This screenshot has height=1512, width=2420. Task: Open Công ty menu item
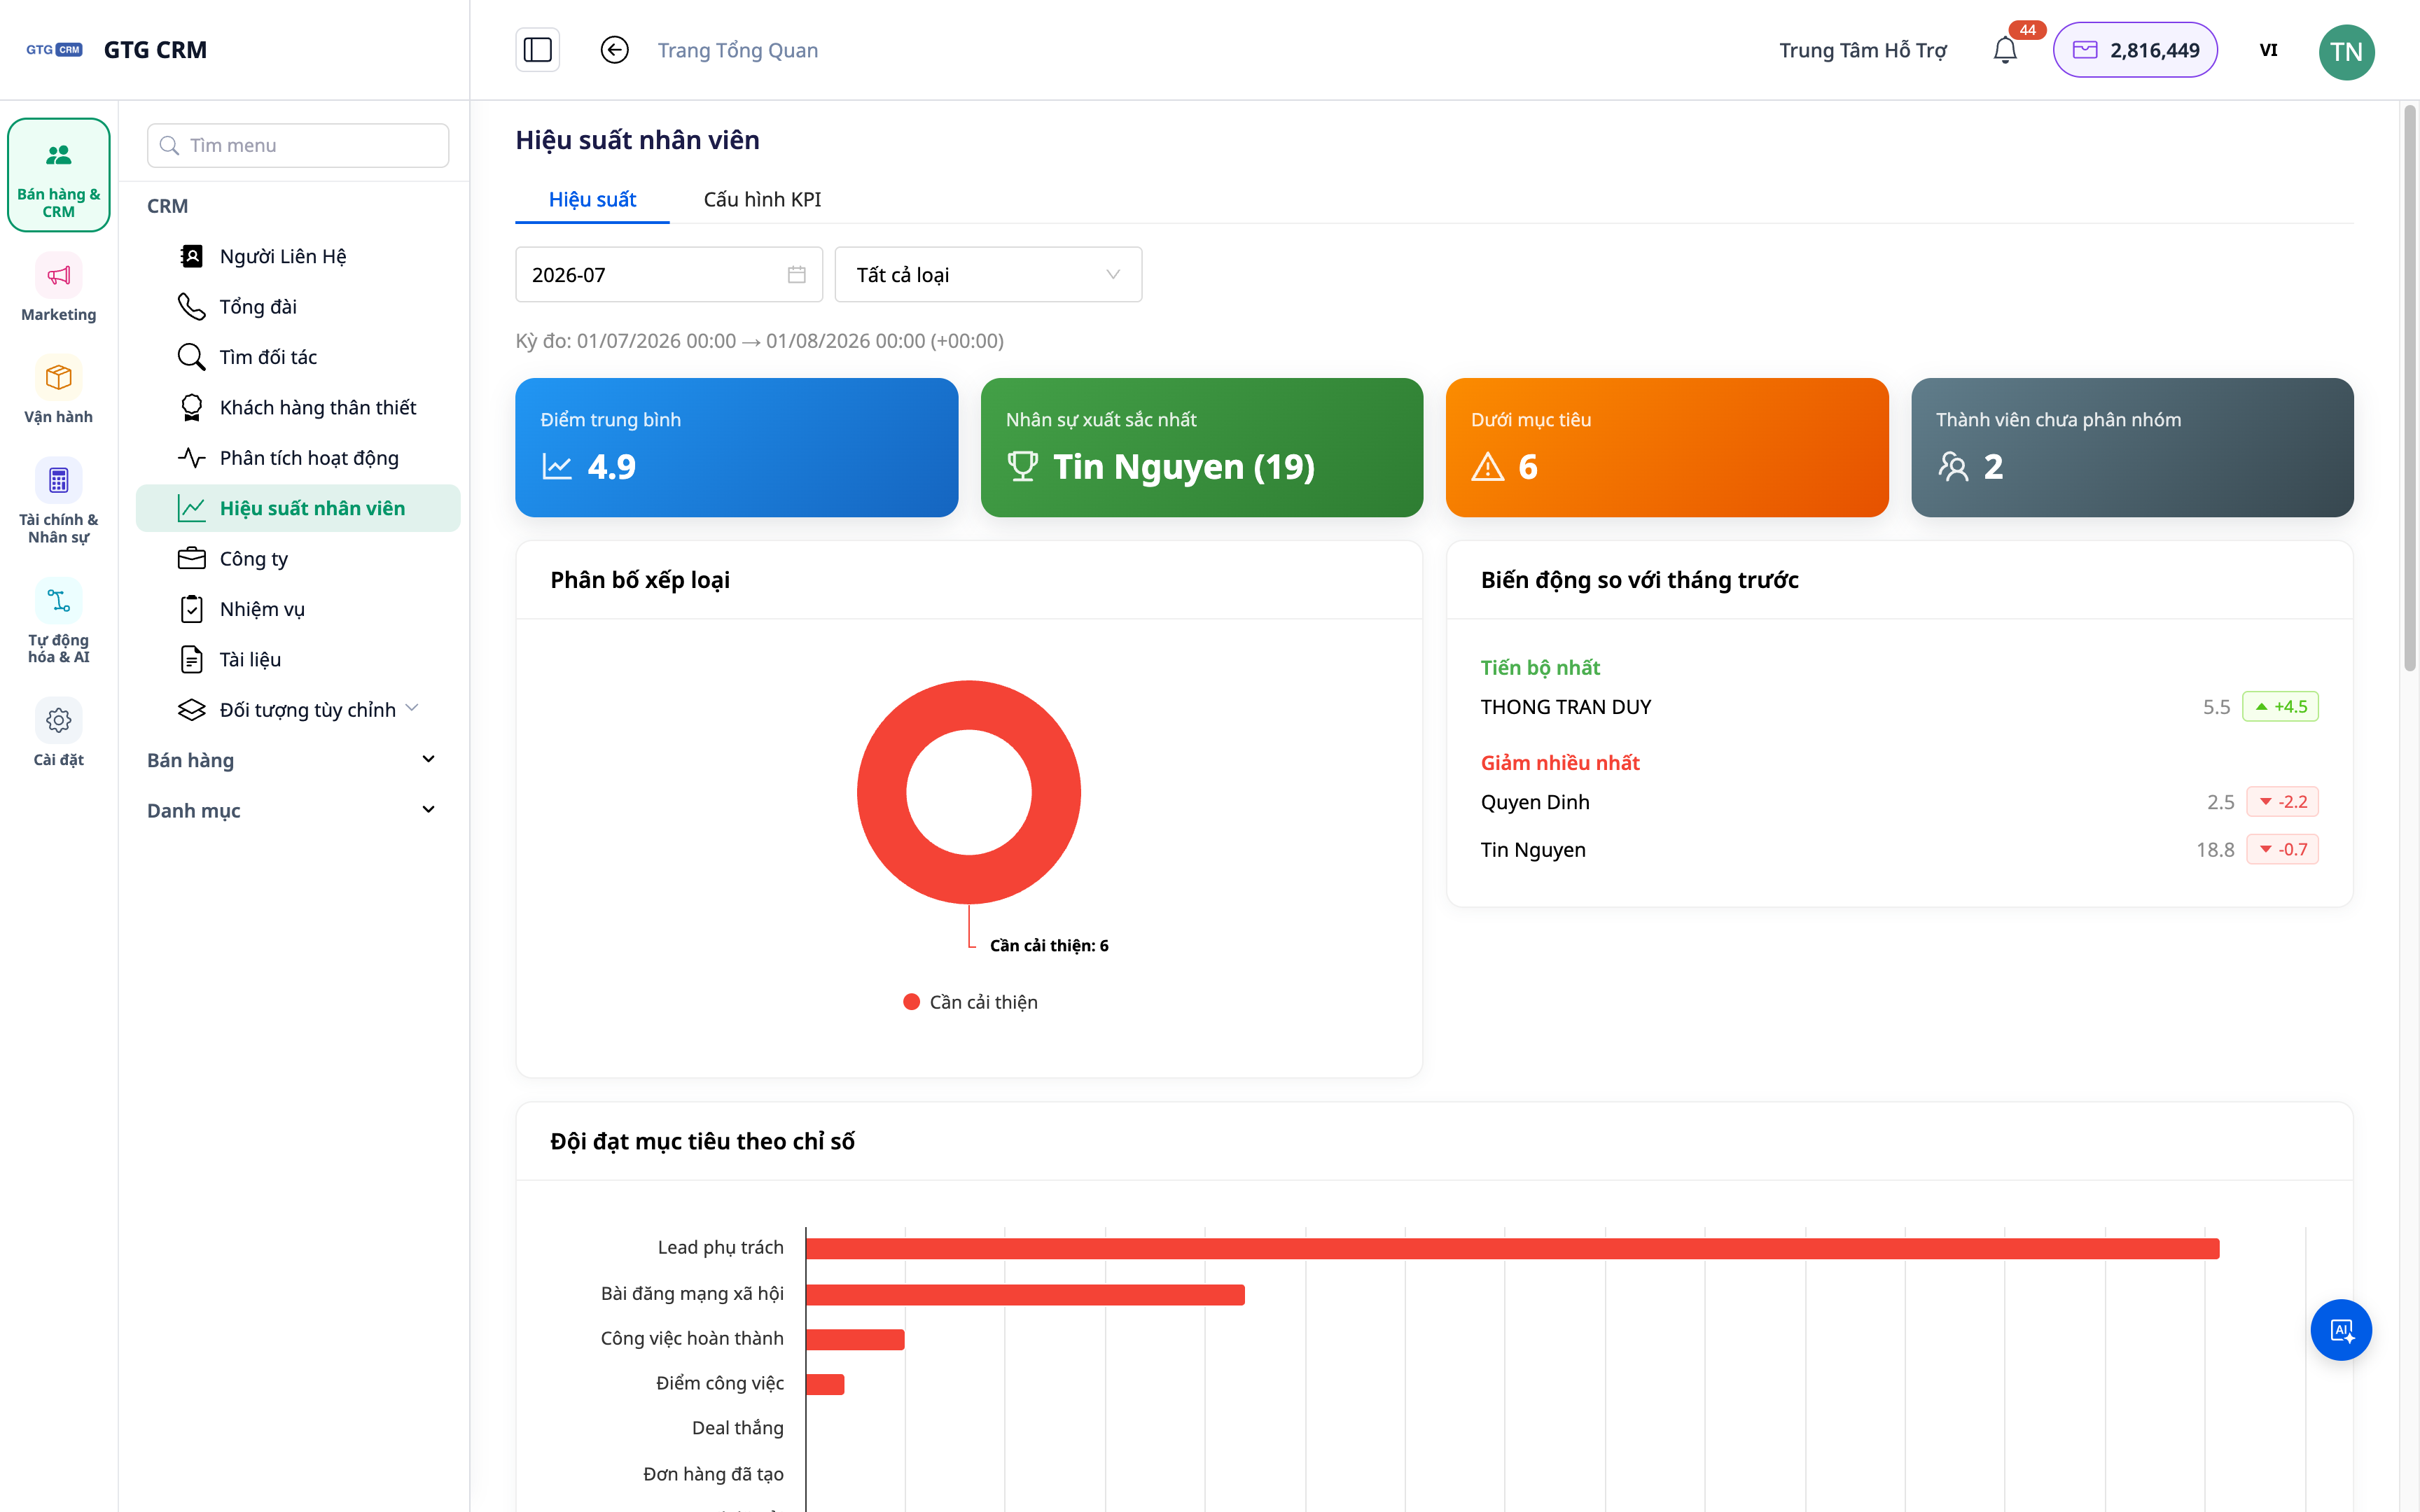pyautogui.click(x=298, y=559)
